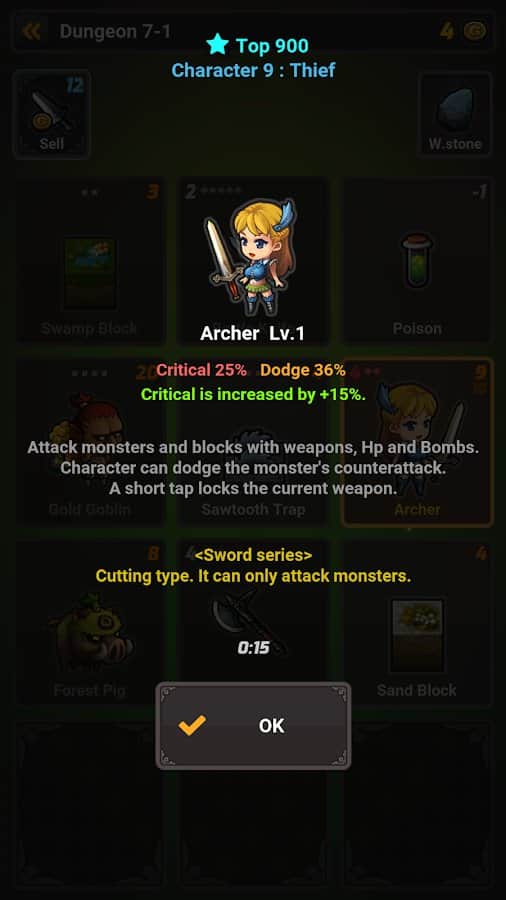Tap the Forest Pig monster card
Image resolution: width=506 pixels, height=900 pixels.
coord(89,623)
